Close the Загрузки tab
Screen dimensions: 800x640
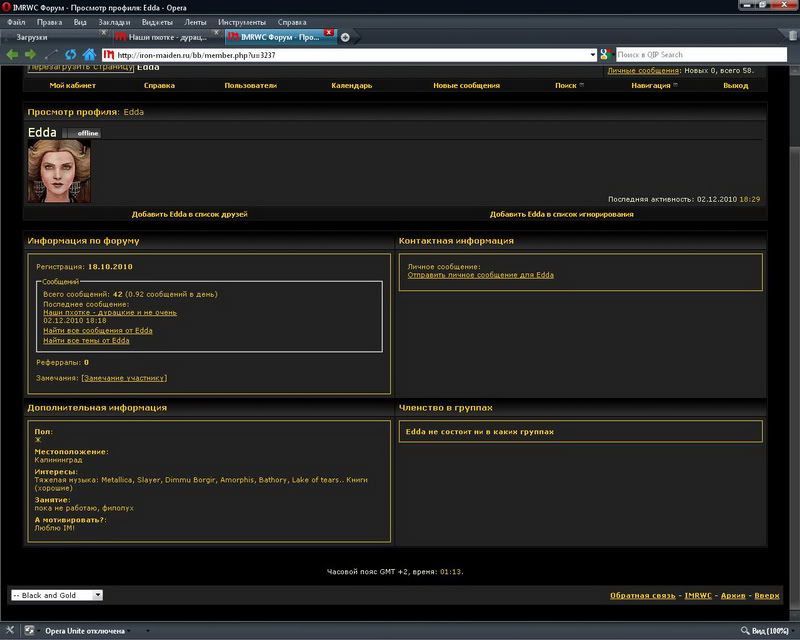(104, 33)
